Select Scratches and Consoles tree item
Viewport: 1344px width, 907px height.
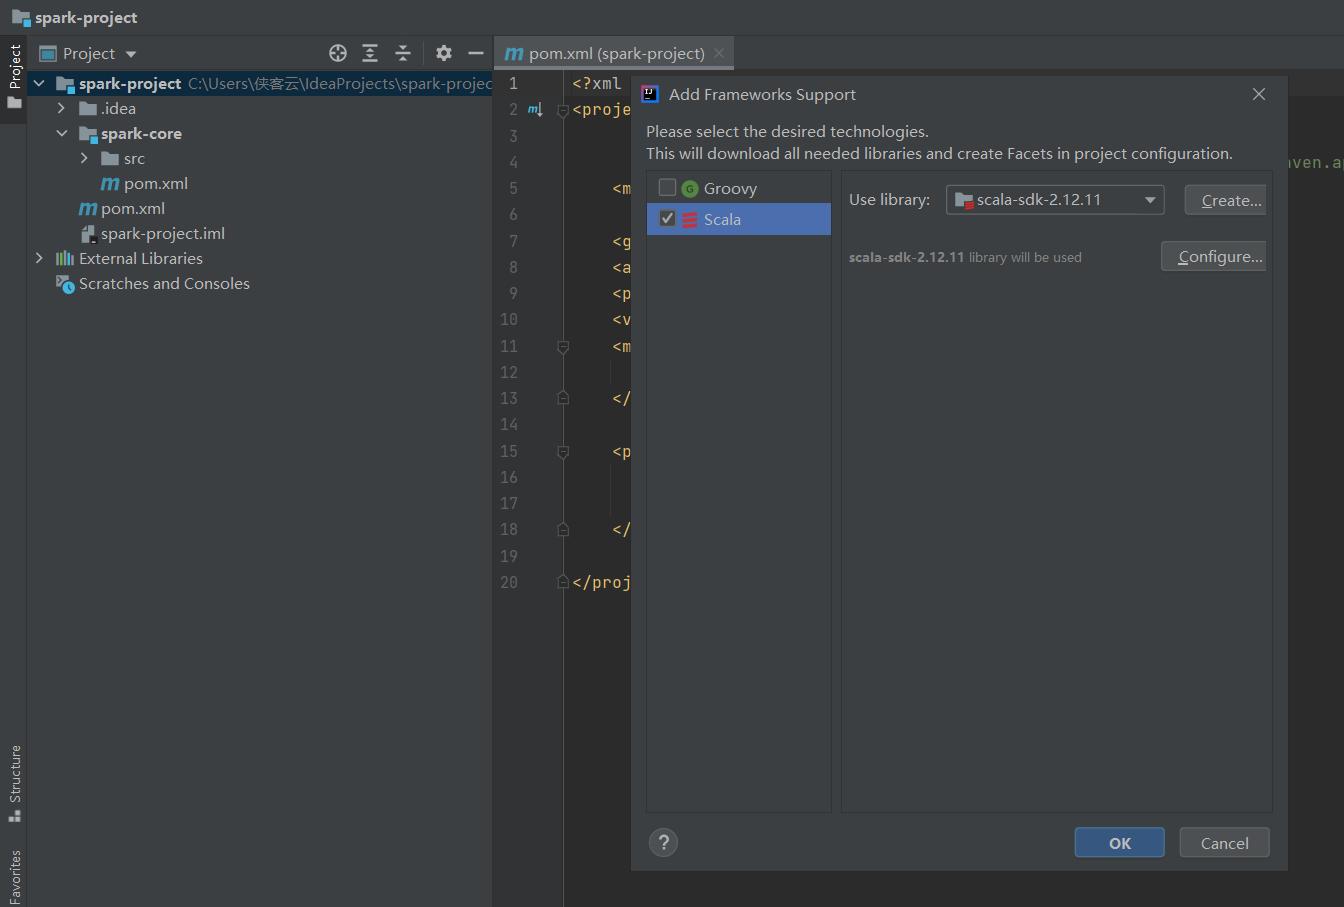tap(164, 284)
